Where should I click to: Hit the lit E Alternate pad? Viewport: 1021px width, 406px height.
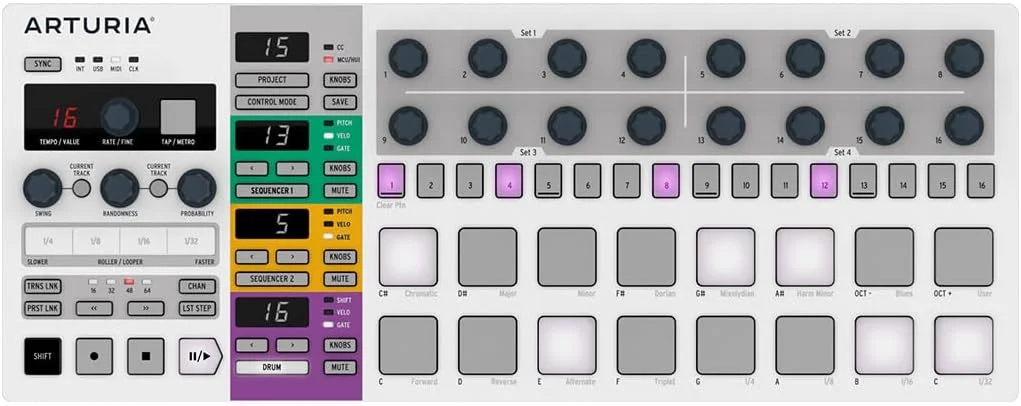click(x=567, y=345)
